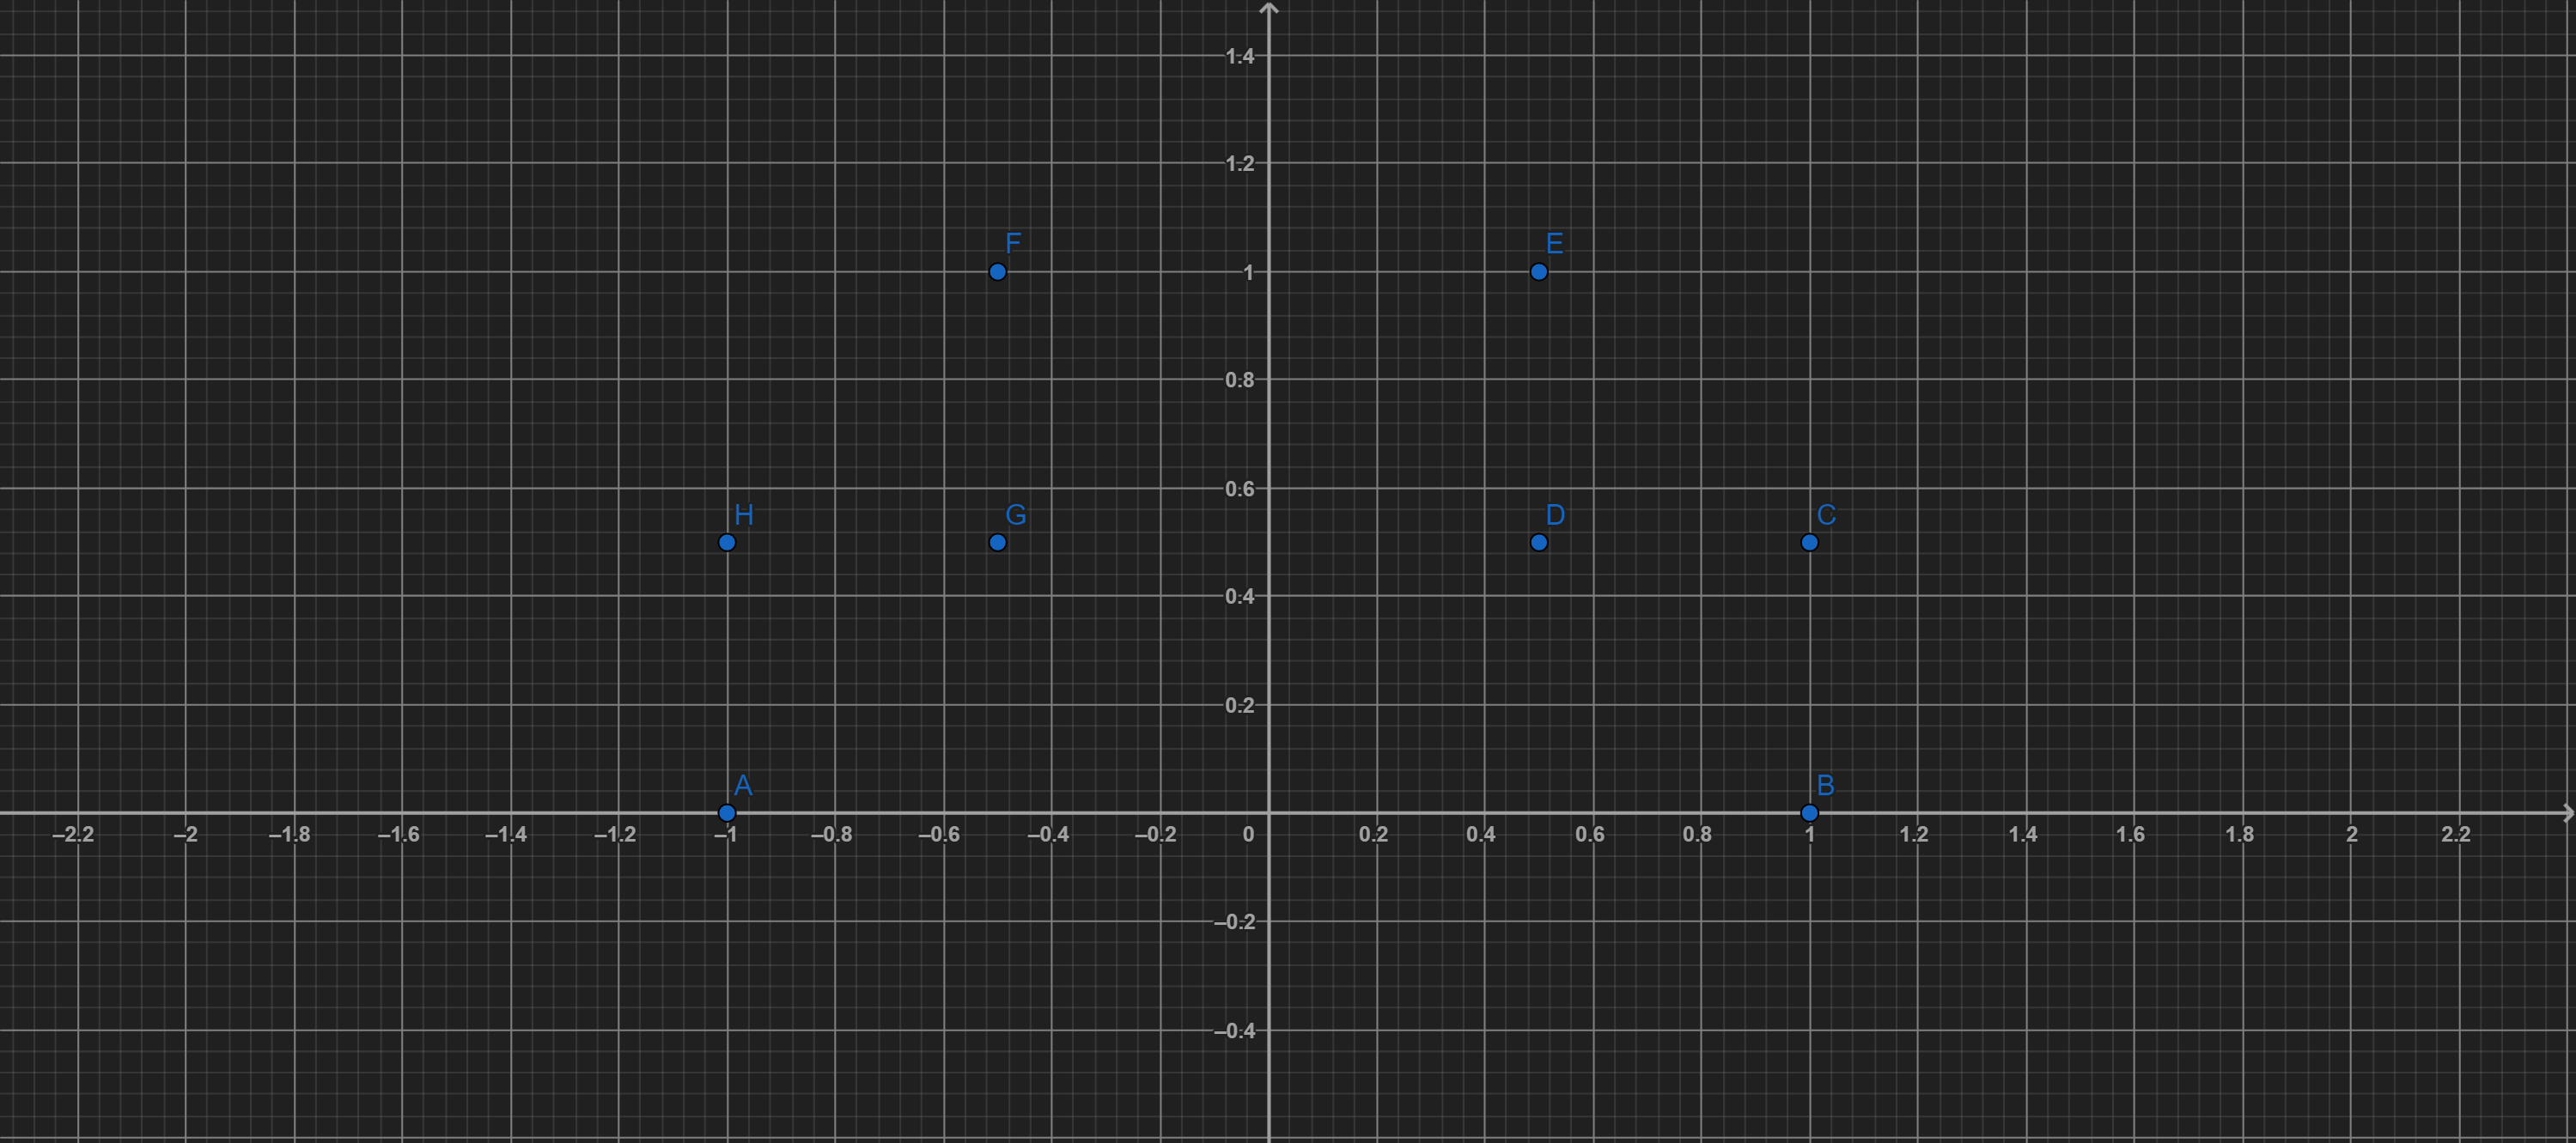Click point C in the first quadrant
The image size is (2576, 1143).
1808,542
